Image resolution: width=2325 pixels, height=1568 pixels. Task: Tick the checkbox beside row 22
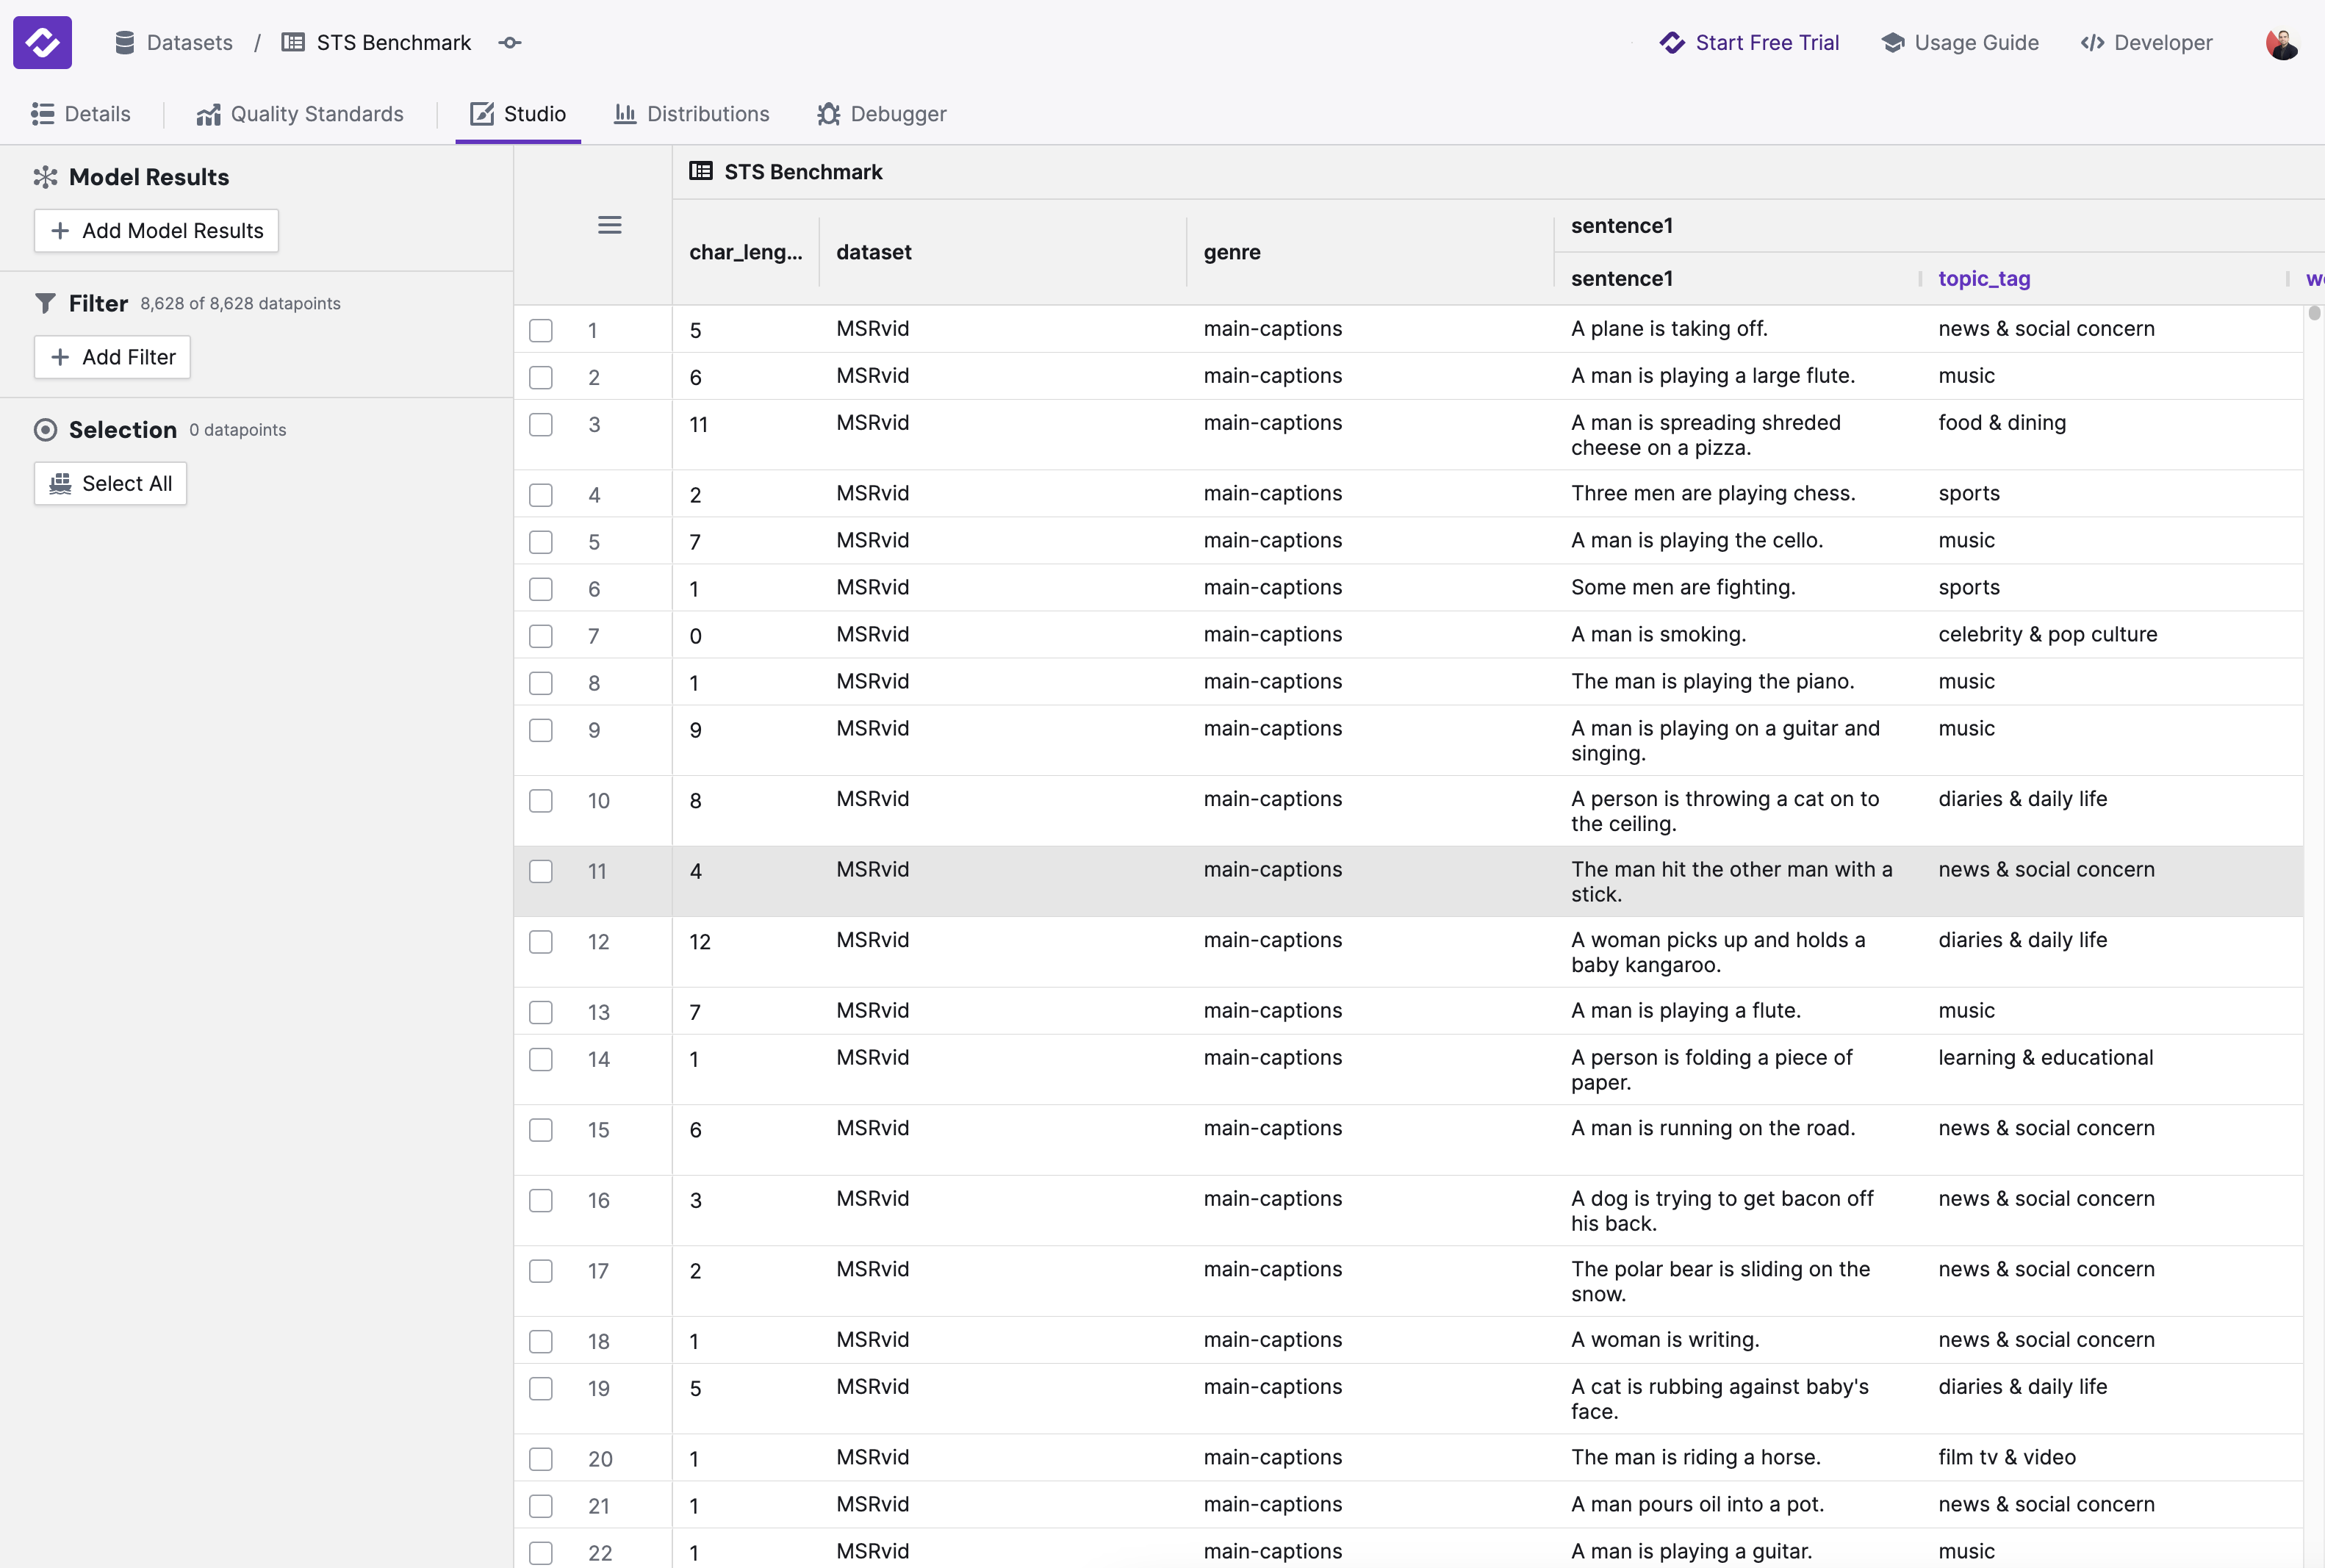[x=541, y=1553]
